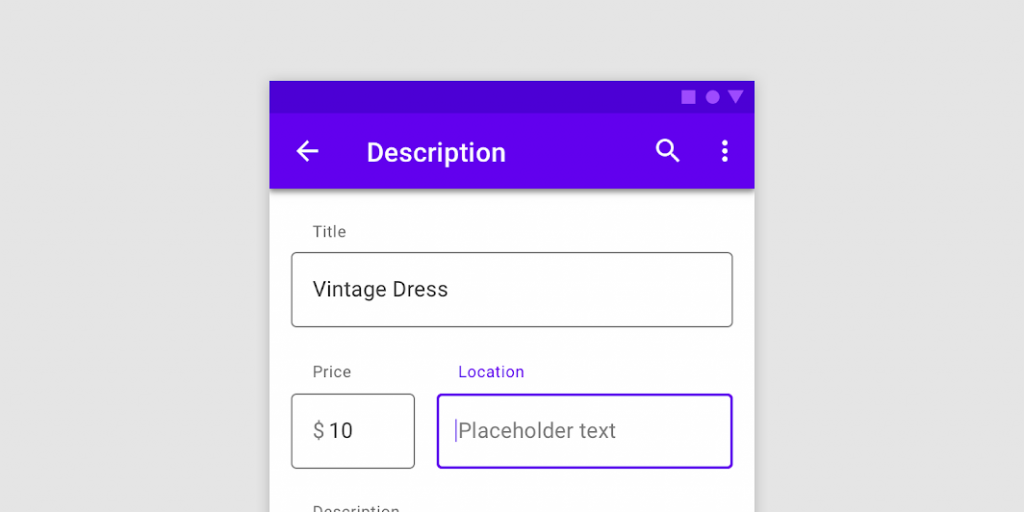
Task: Click the Description app bar title
Action: click(436, 152)
